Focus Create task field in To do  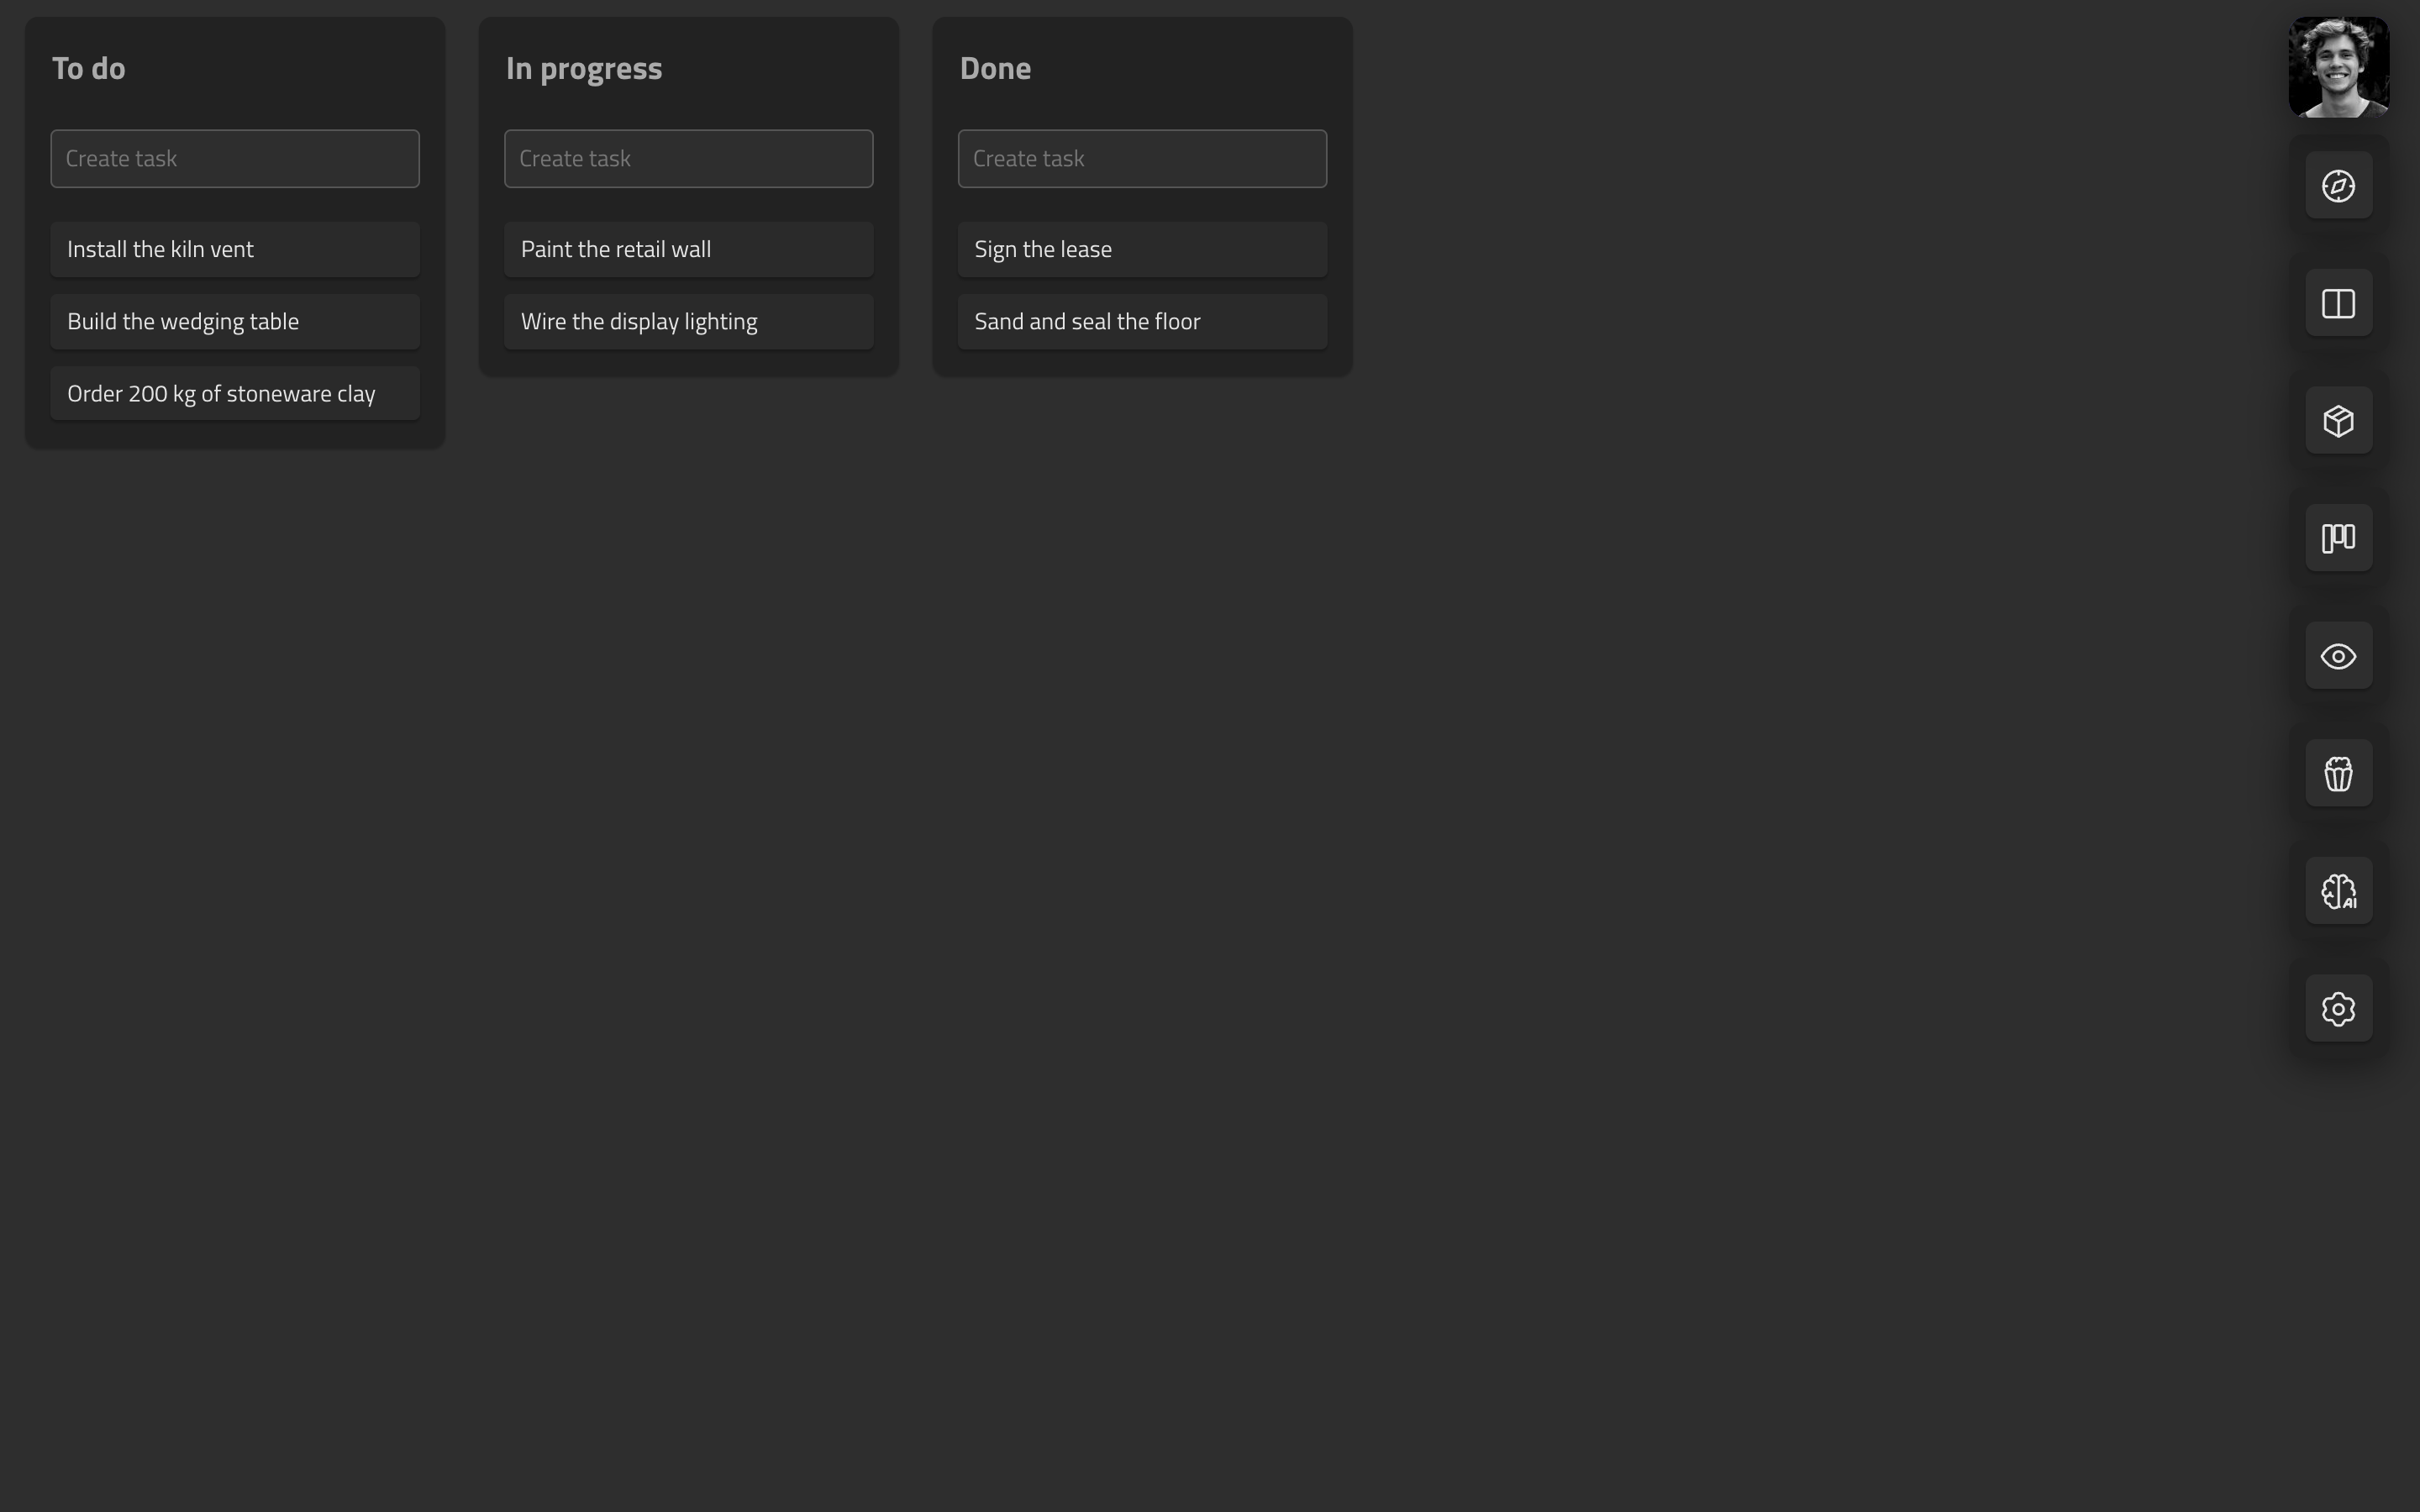coord(235,159)
